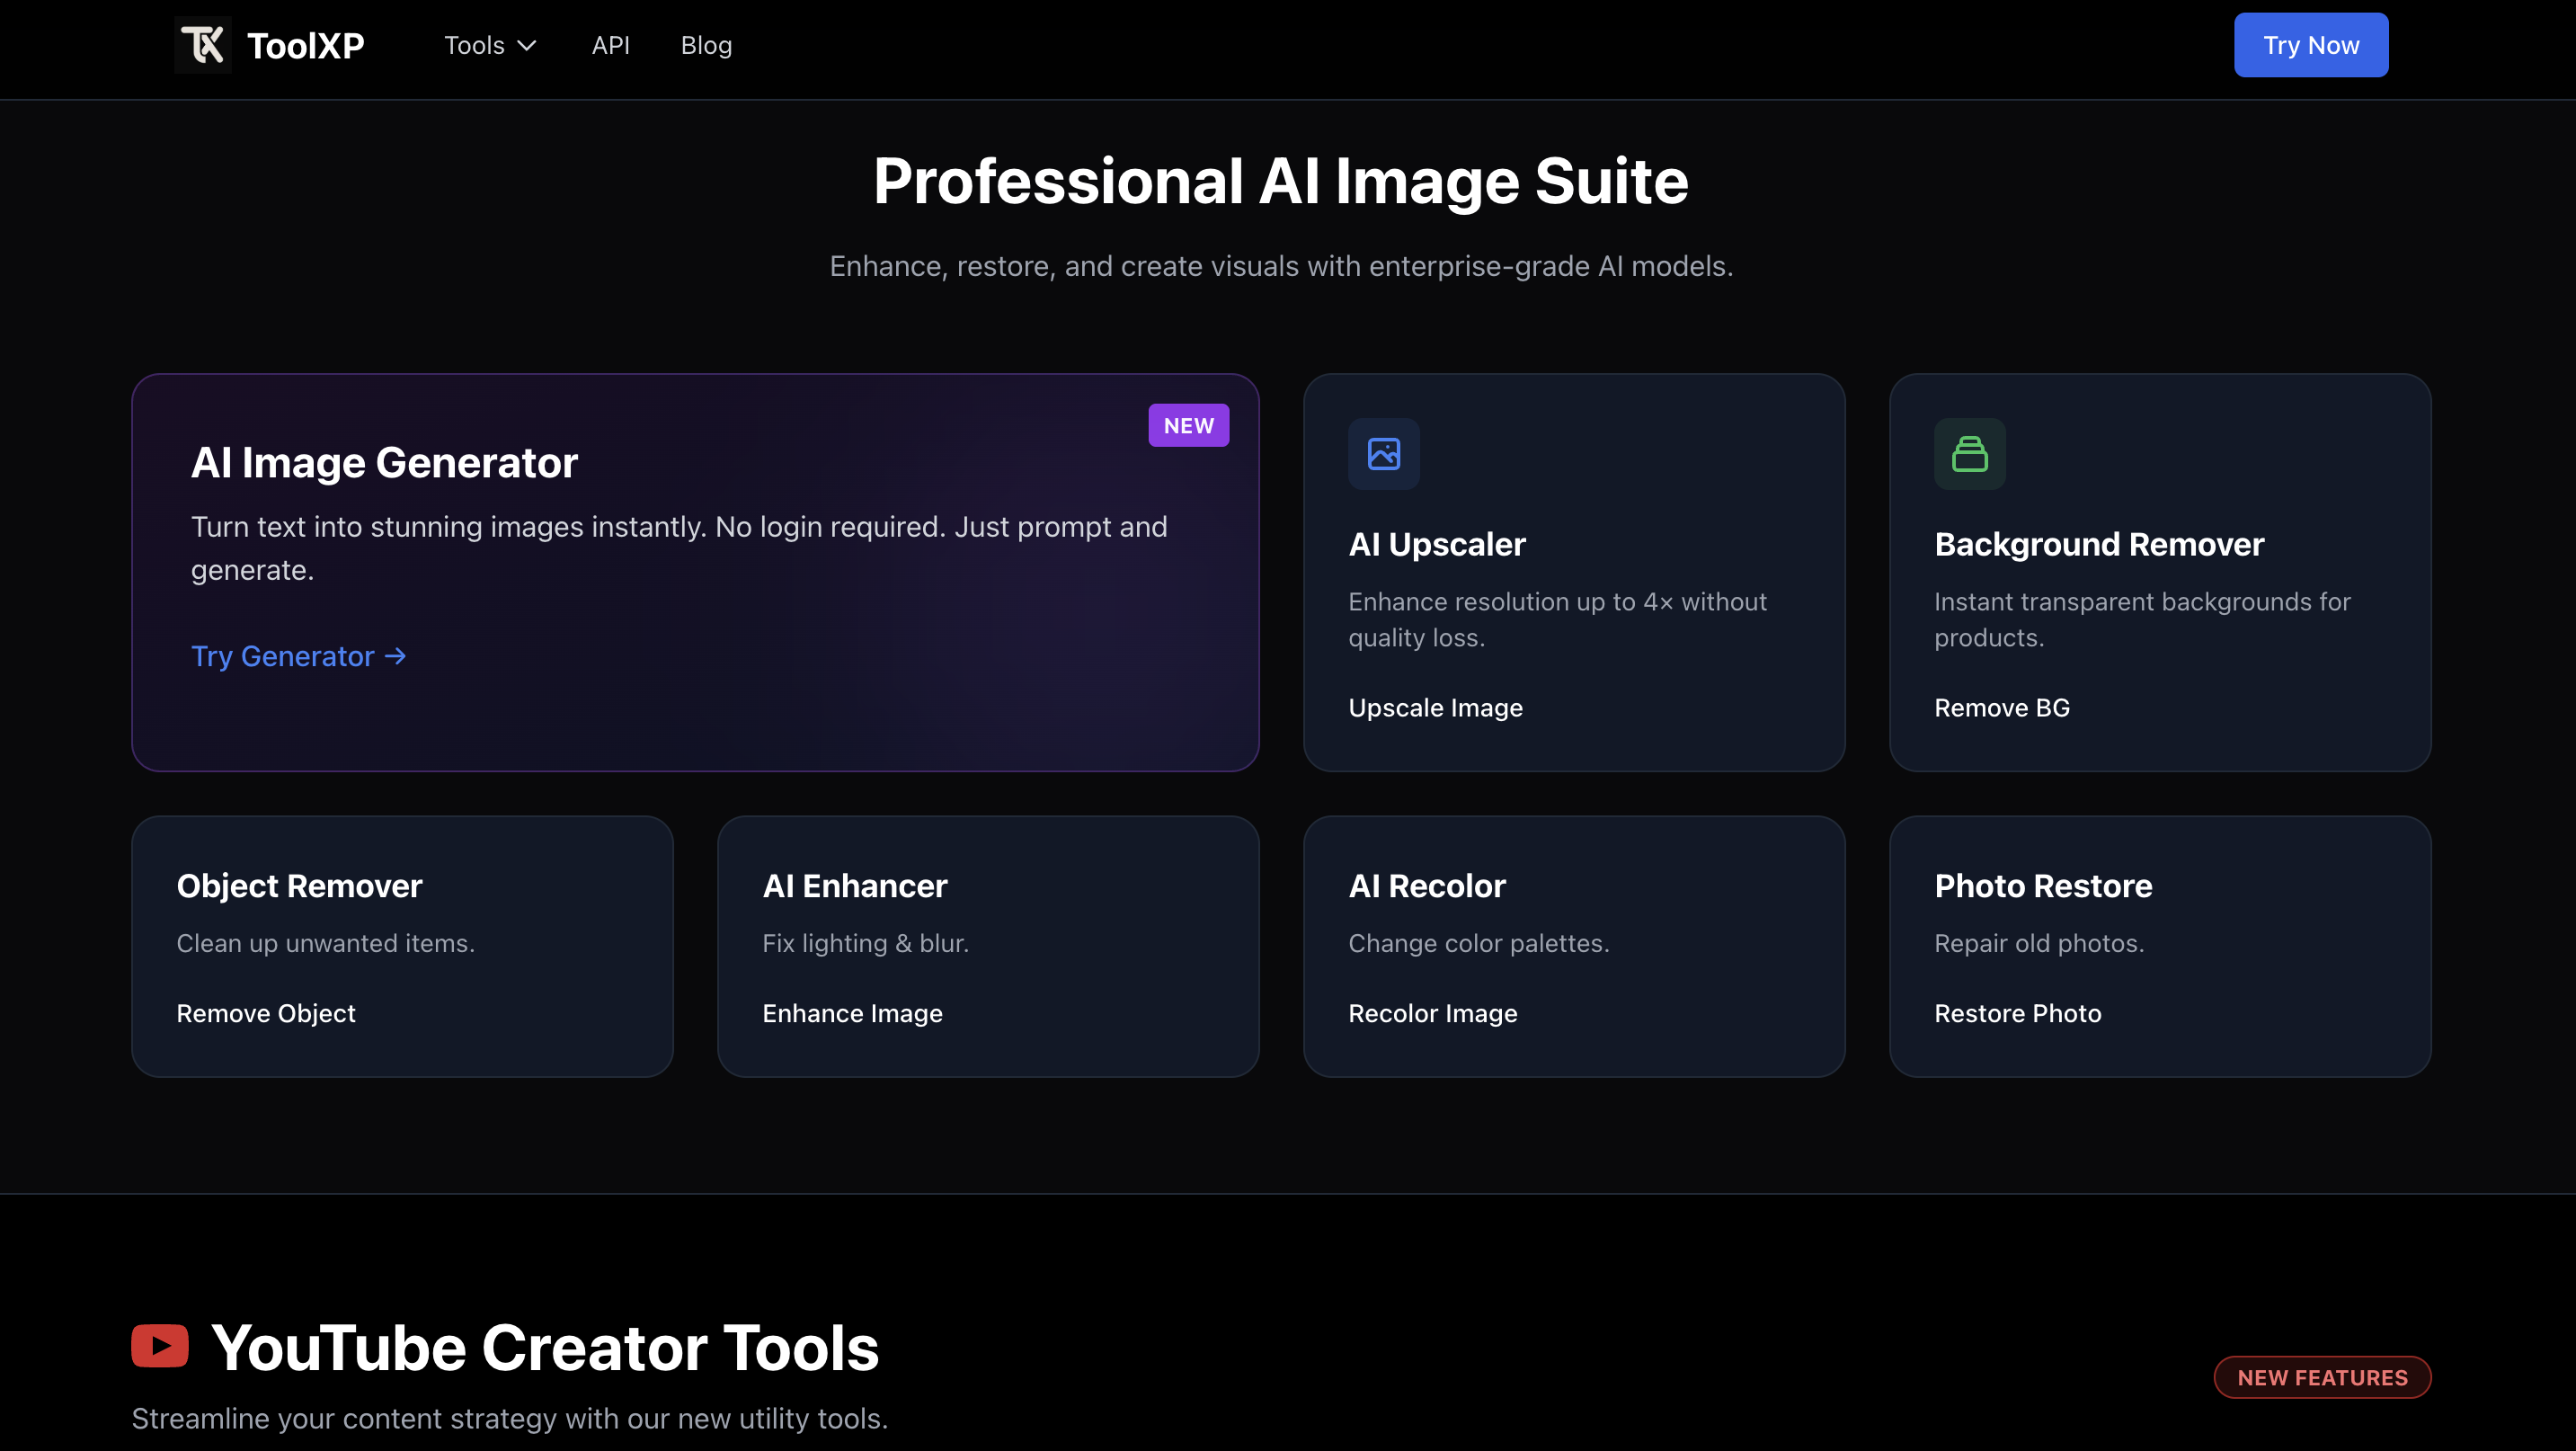
Task: Click the Upscale Image link
Action: (x=1435, y=707)
